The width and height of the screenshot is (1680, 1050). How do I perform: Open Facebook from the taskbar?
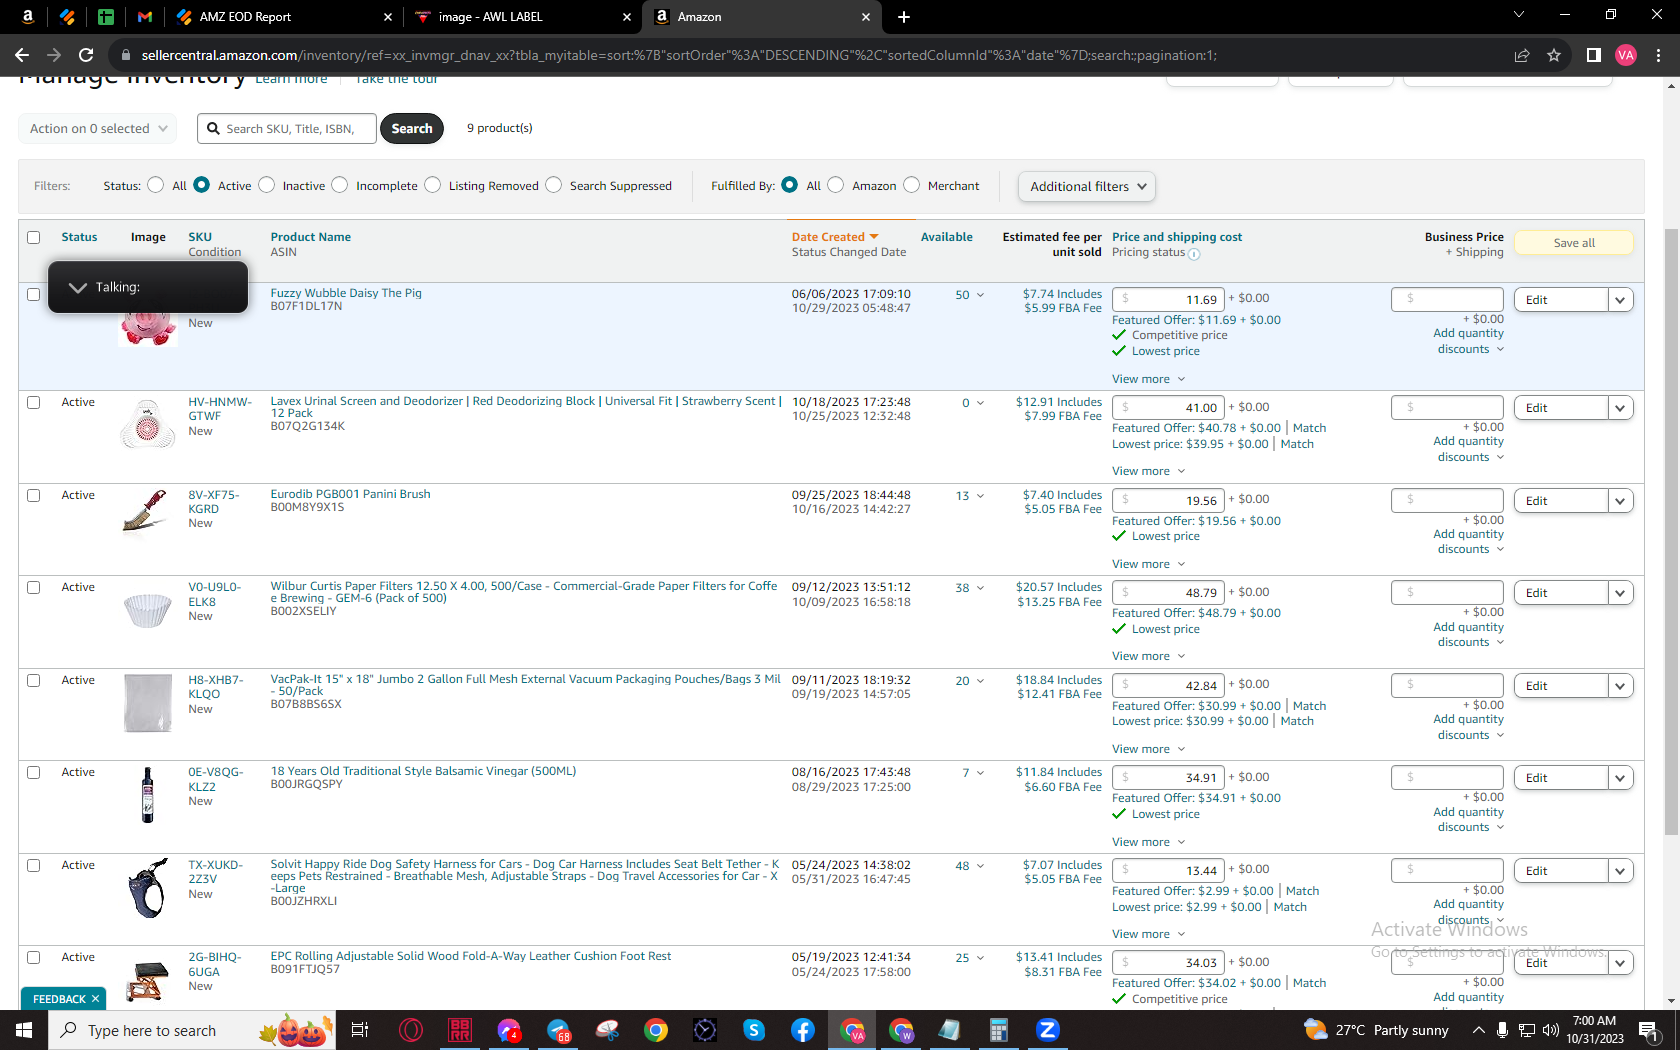(x=803, y=1030)
